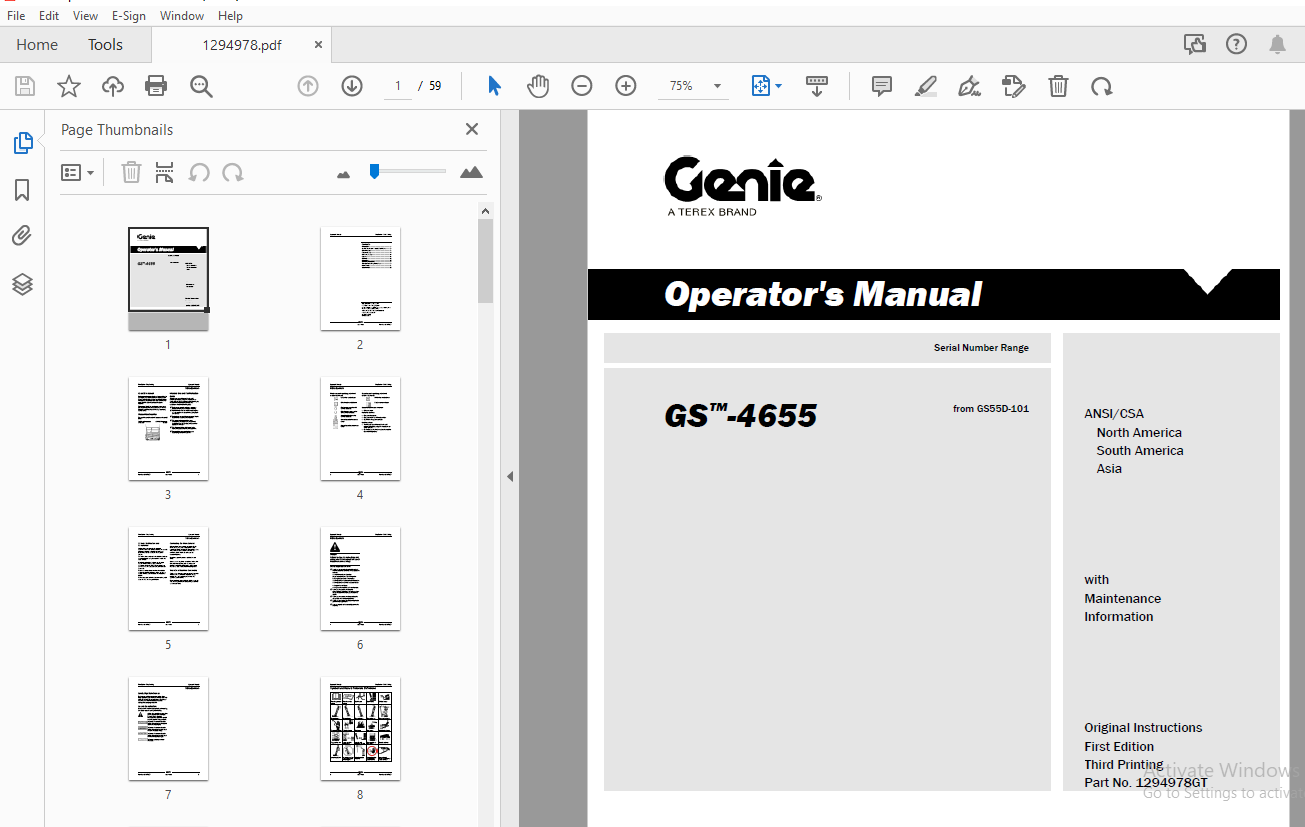1305x827 pixels.
Task: Open the thumbnail Options menu
Action: pos(78,173)
